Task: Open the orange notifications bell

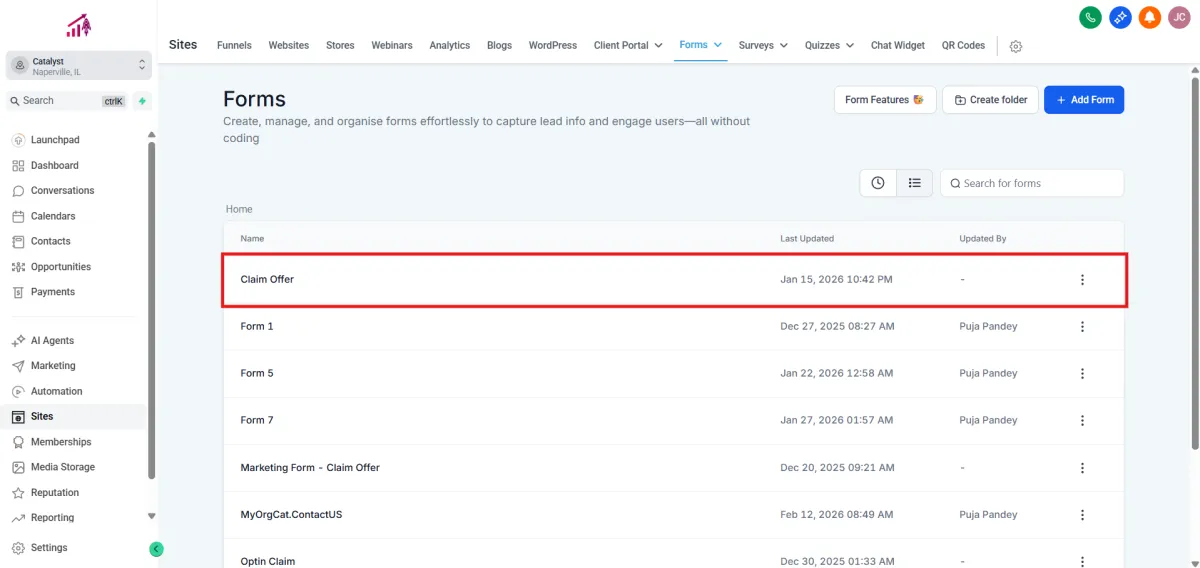Action: coord(1150,17)
